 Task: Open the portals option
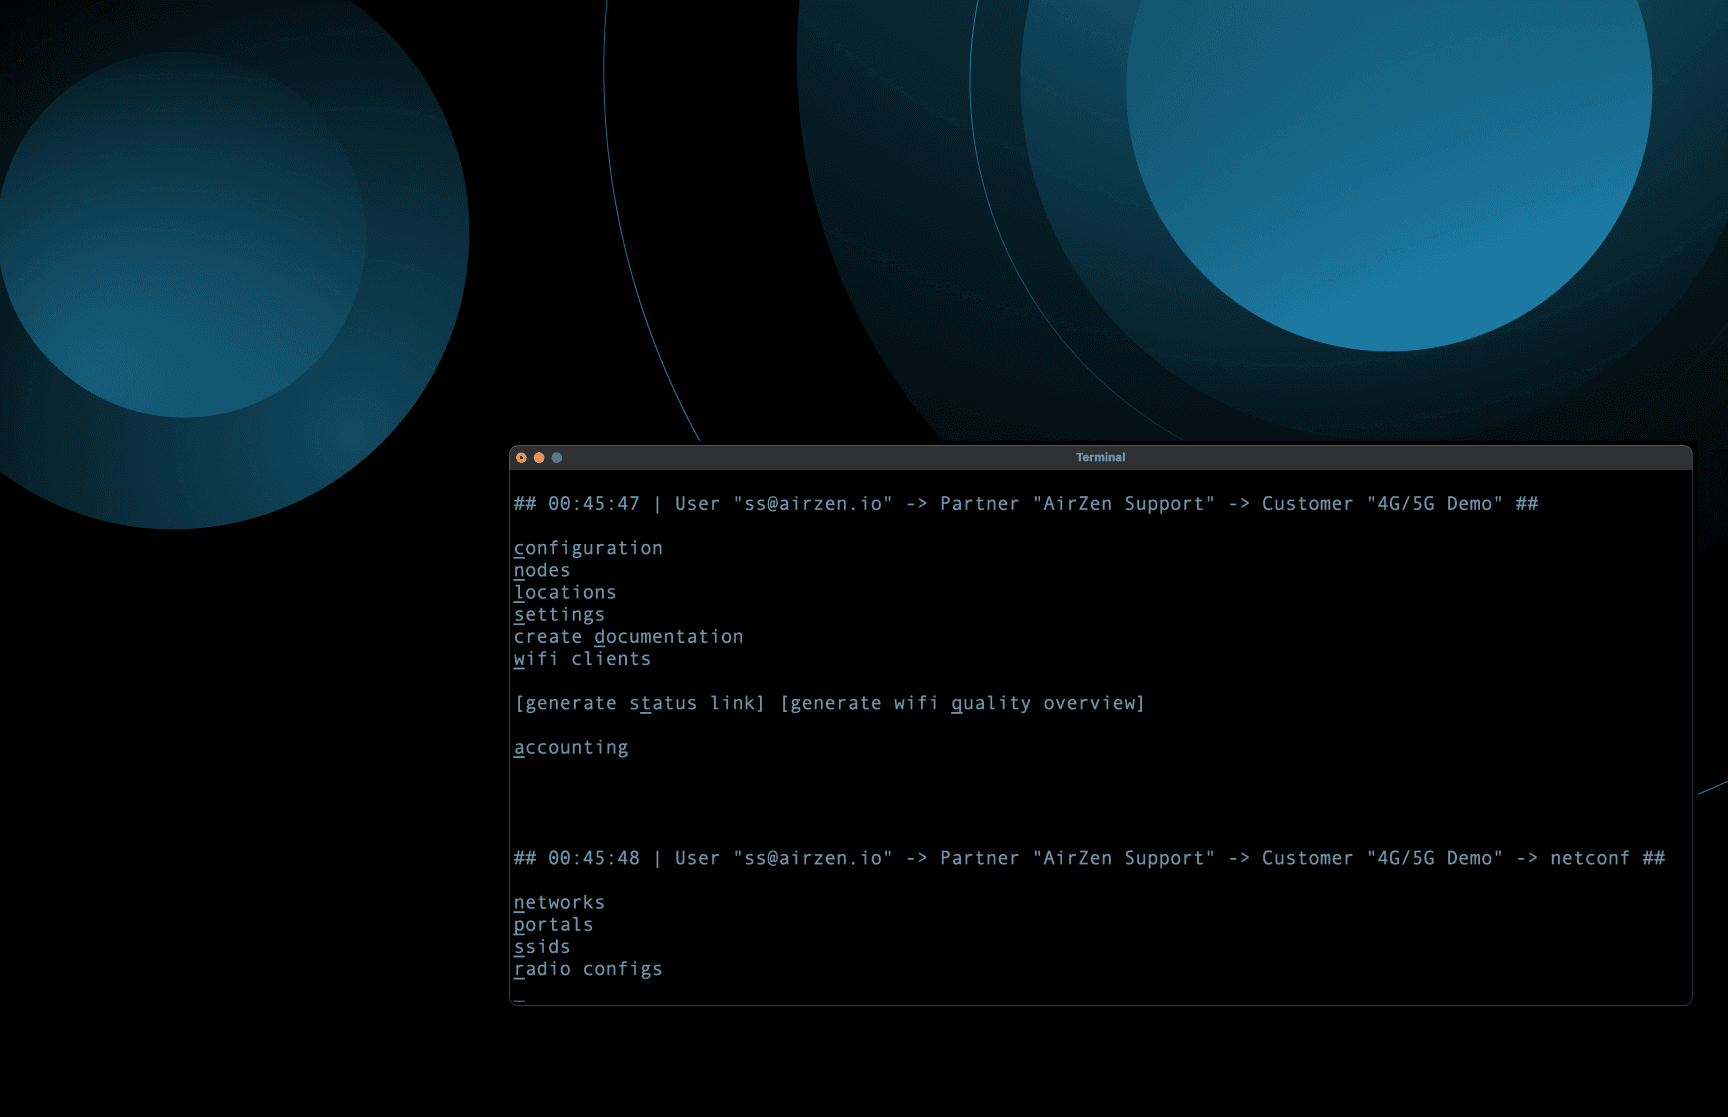coord(553,924)
